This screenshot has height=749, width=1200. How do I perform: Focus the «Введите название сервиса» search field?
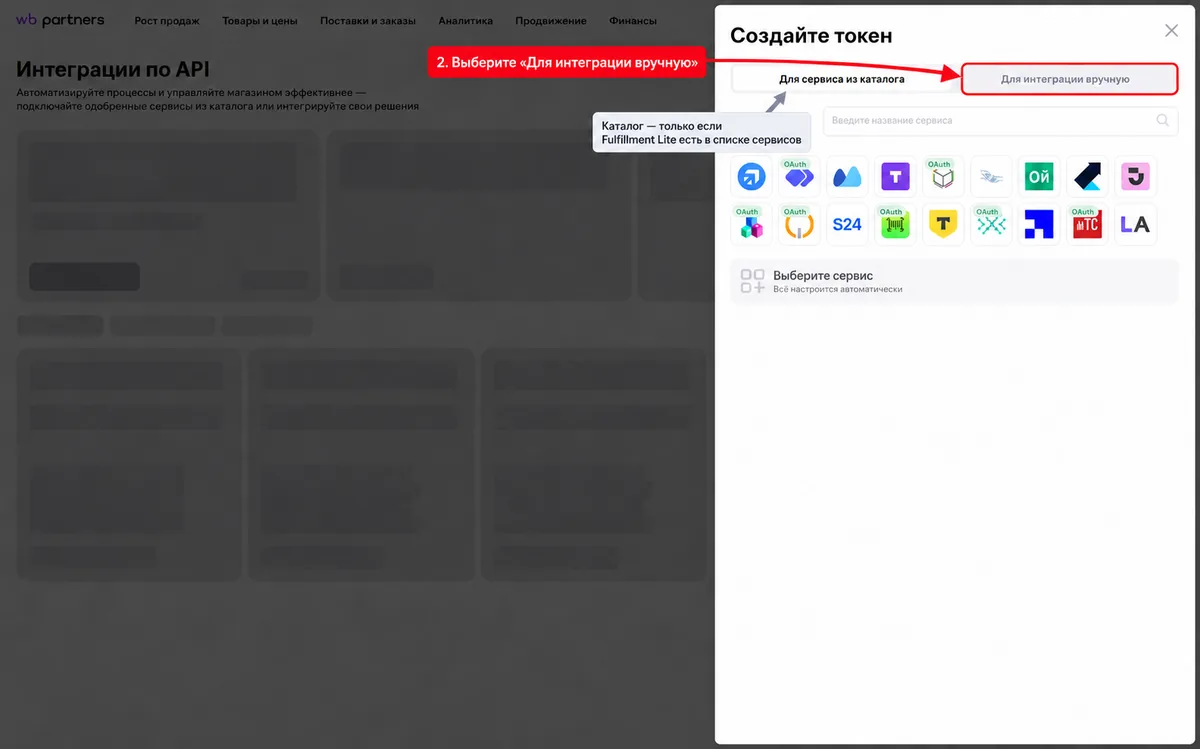[1000, 120]
